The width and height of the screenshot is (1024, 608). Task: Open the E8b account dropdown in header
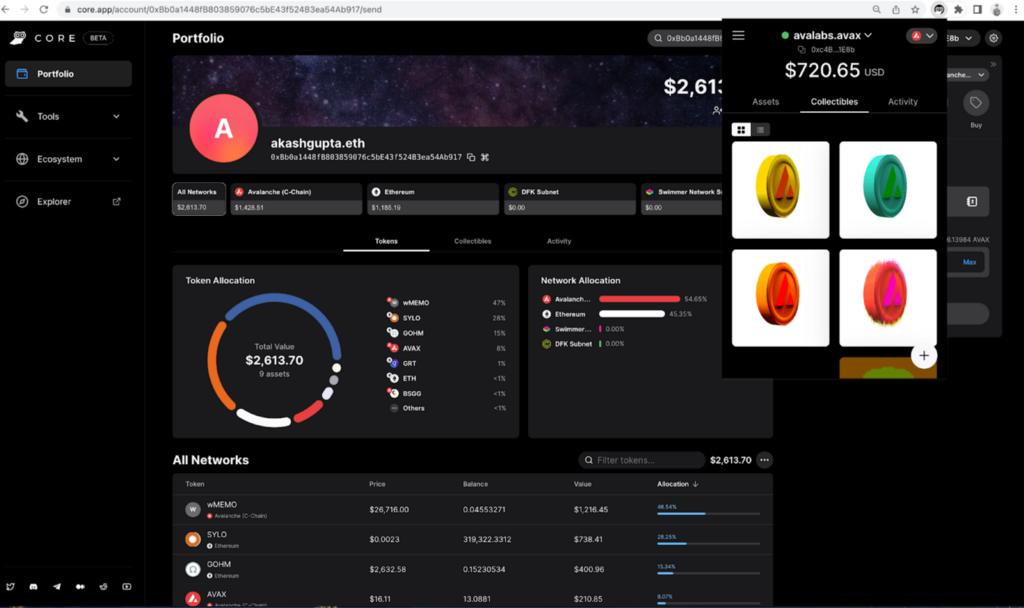[963, 38]
